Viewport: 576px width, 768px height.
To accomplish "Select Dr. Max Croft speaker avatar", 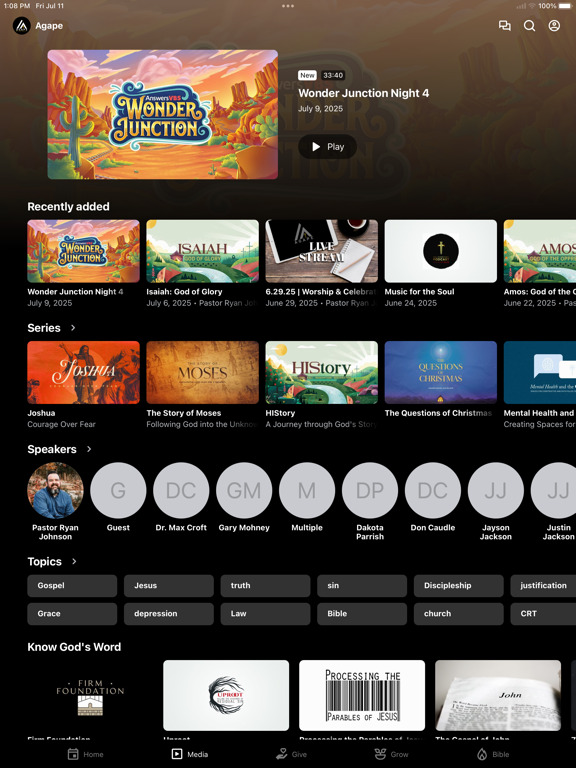I will (181, 490).
